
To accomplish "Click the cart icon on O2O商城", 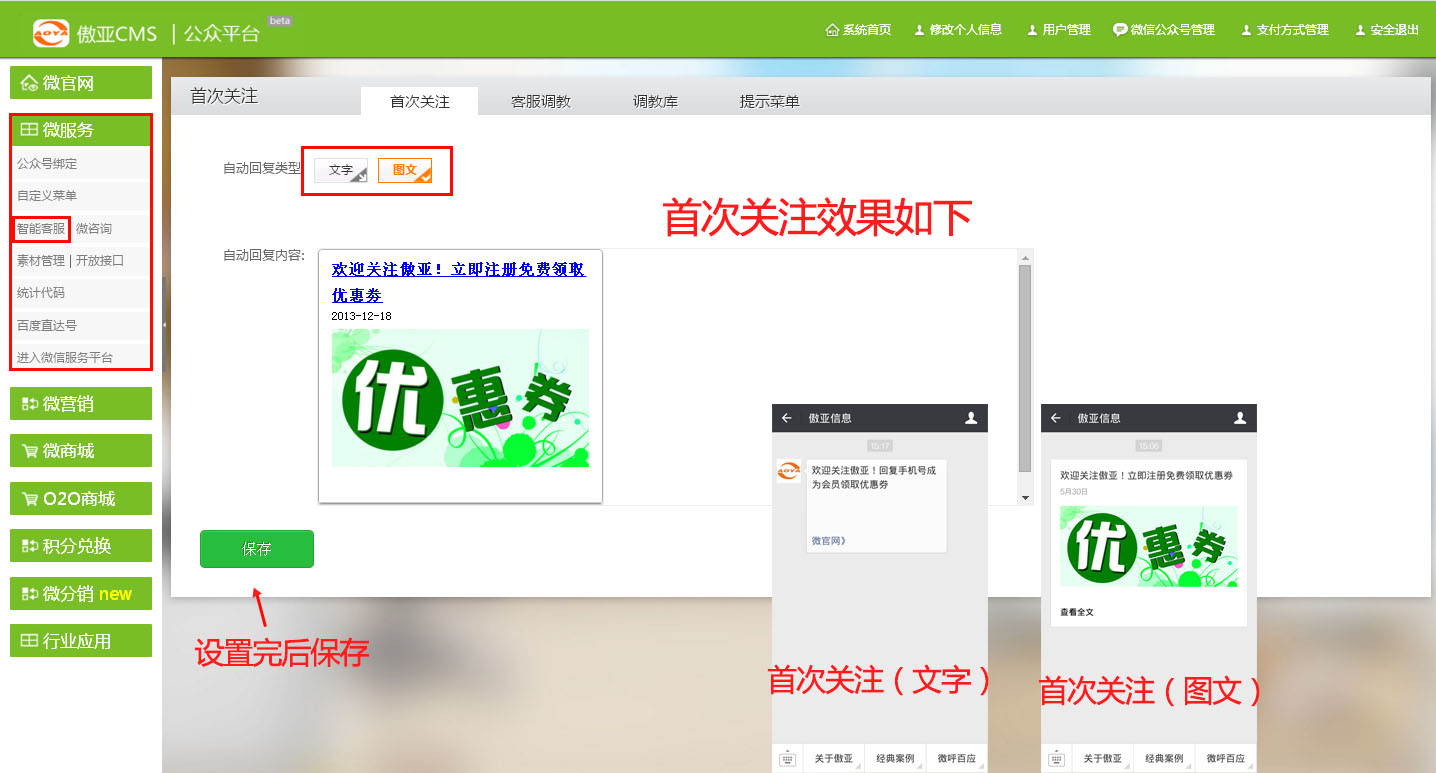I will tap(29, 499).
